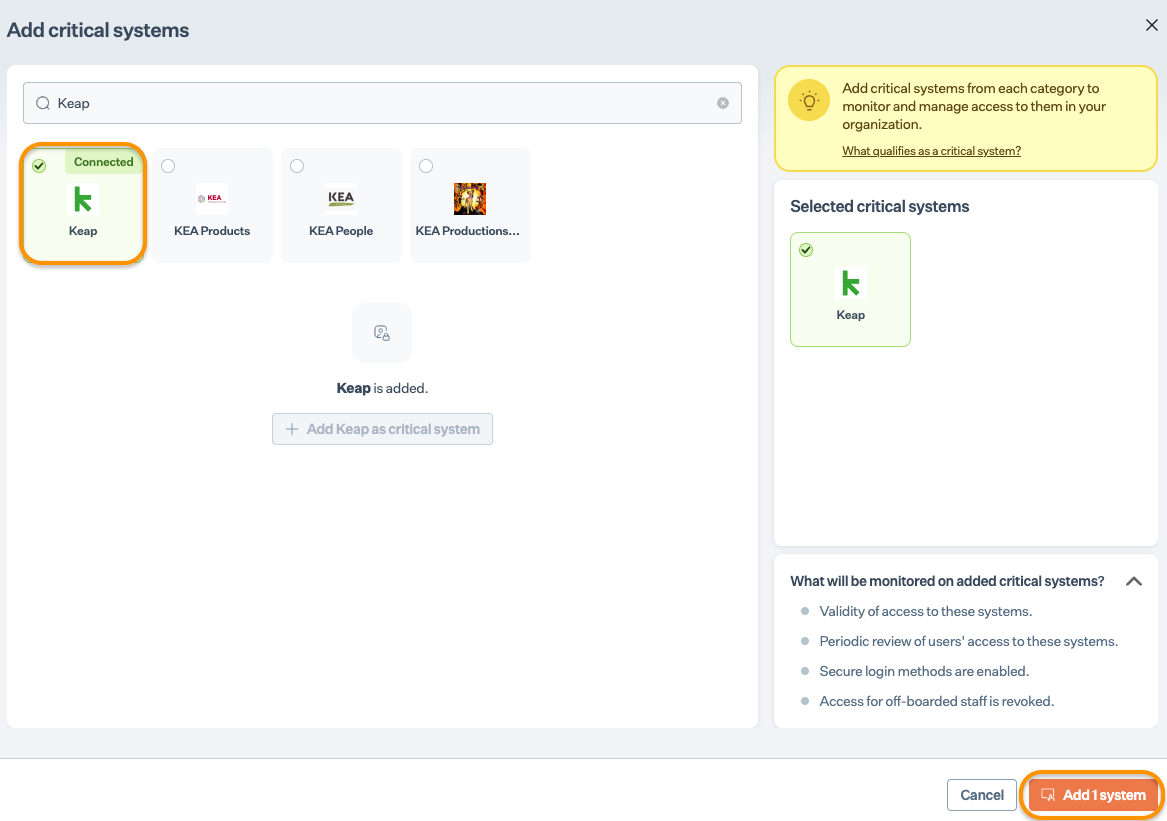This screenshot has height=821, width=1167.
Task: Click the lightbulb tip icon
Action: [x=809, y=100]
